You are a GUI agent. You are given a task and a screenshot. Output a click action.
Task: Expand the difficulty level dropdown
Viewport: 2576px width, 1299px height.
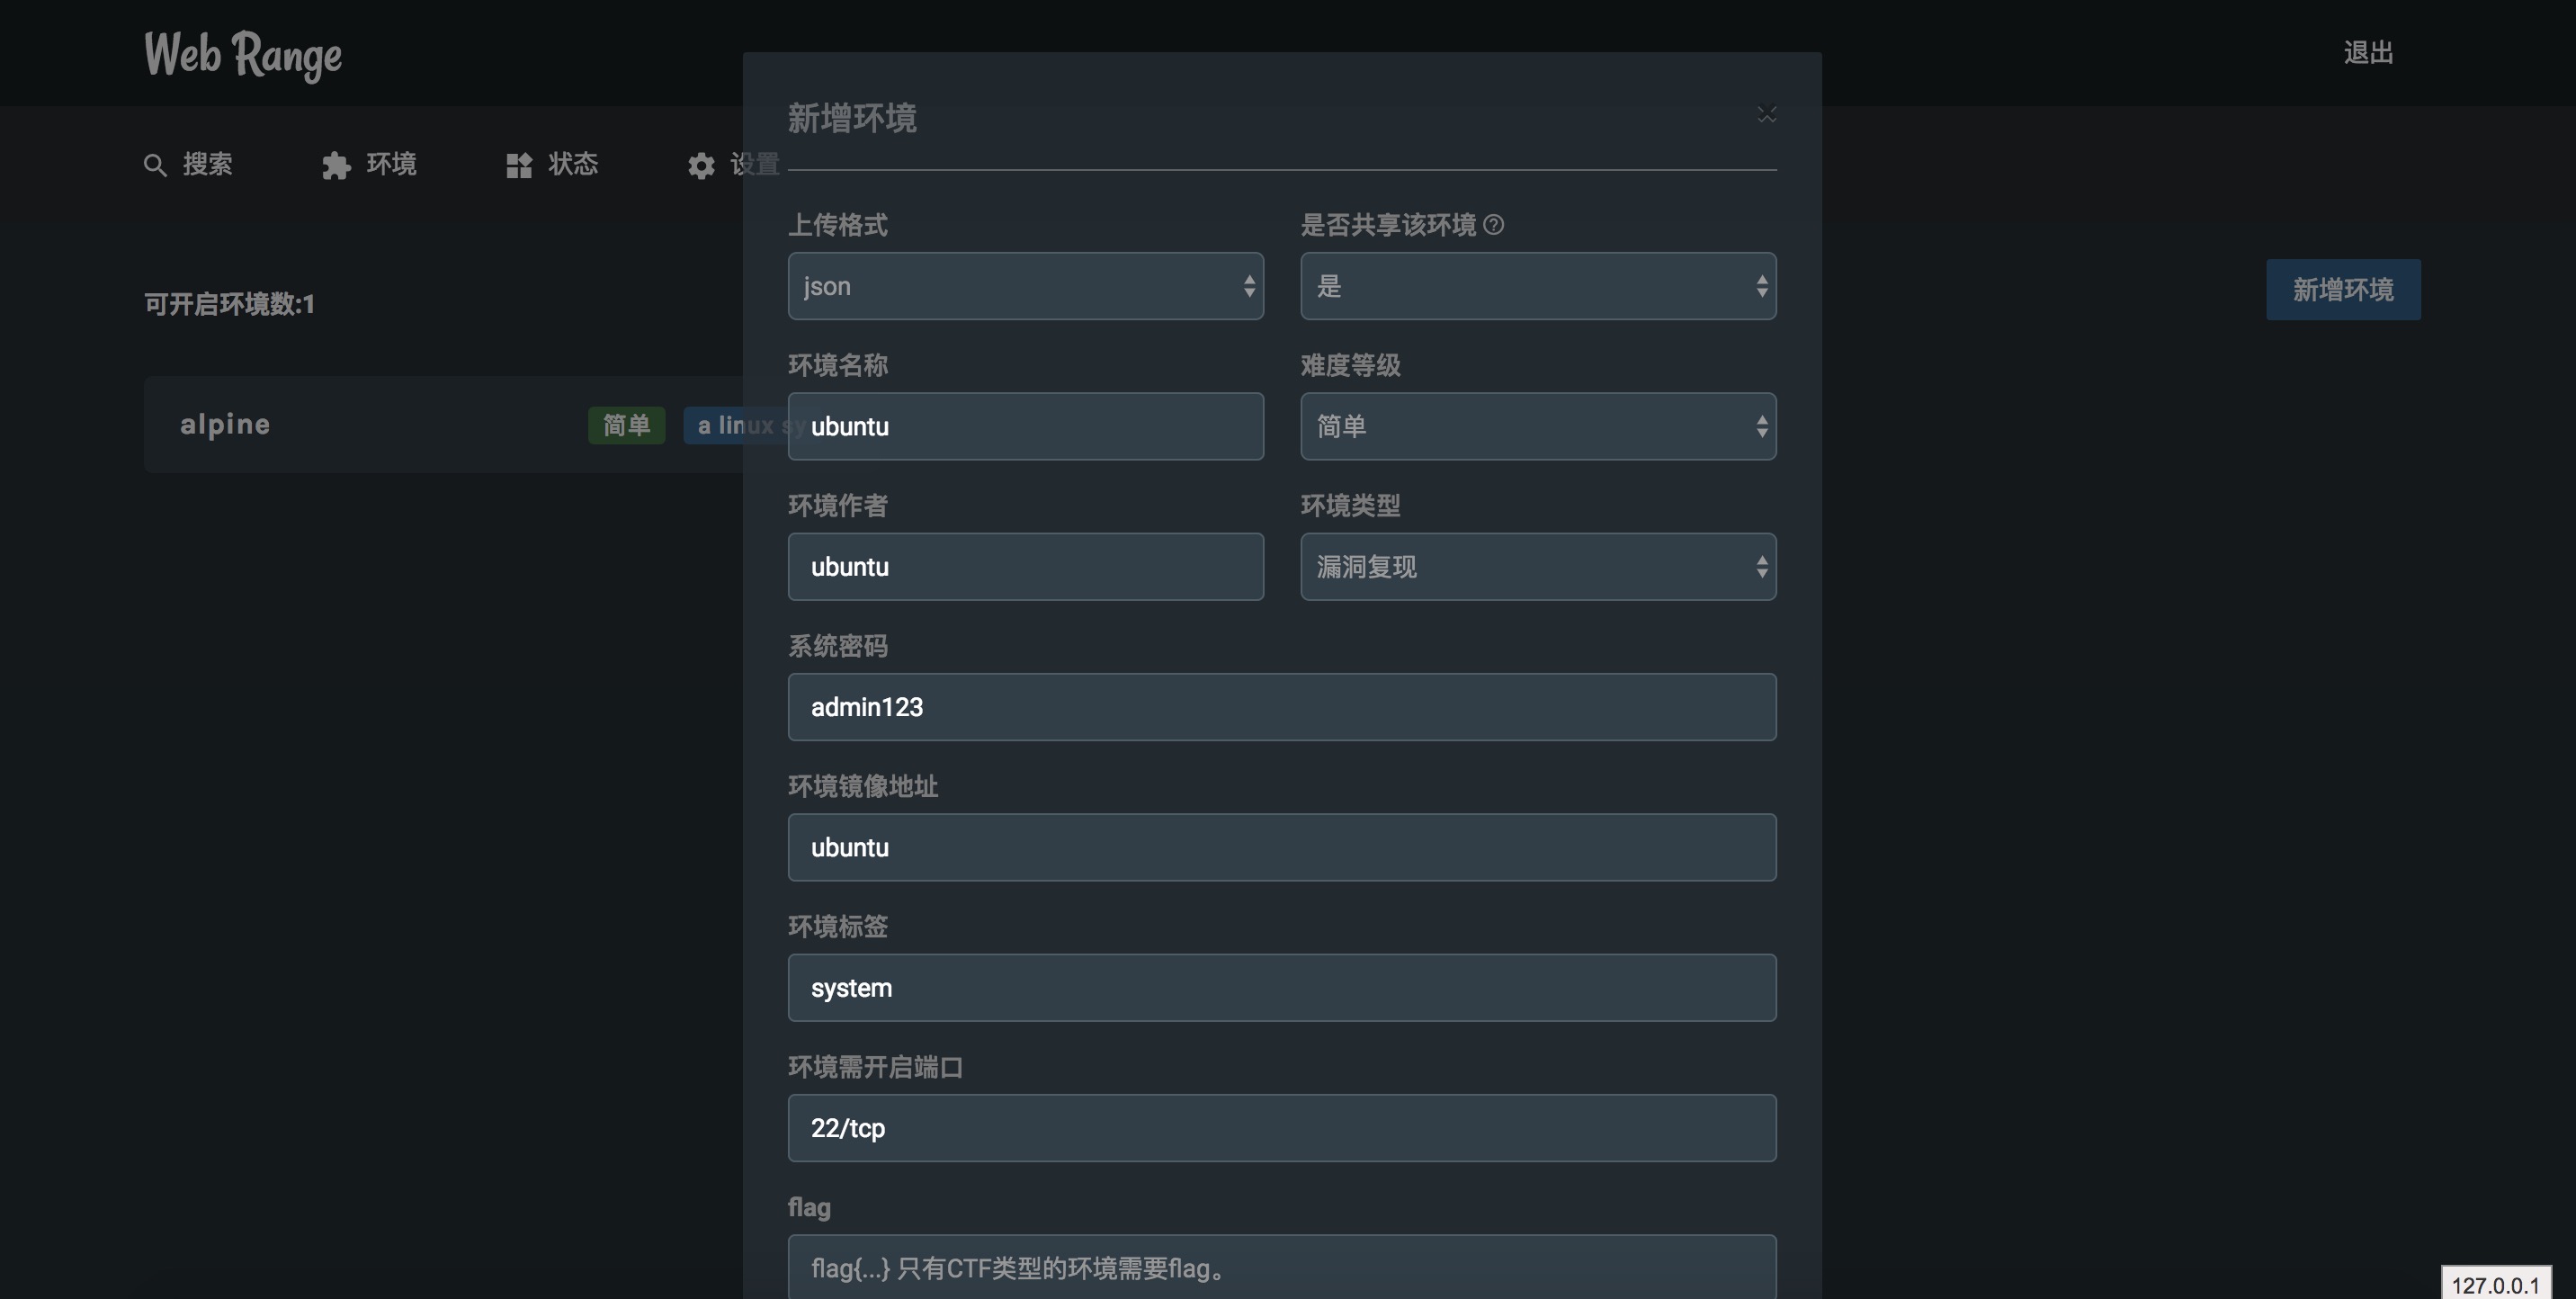[x=1537, y=426]
